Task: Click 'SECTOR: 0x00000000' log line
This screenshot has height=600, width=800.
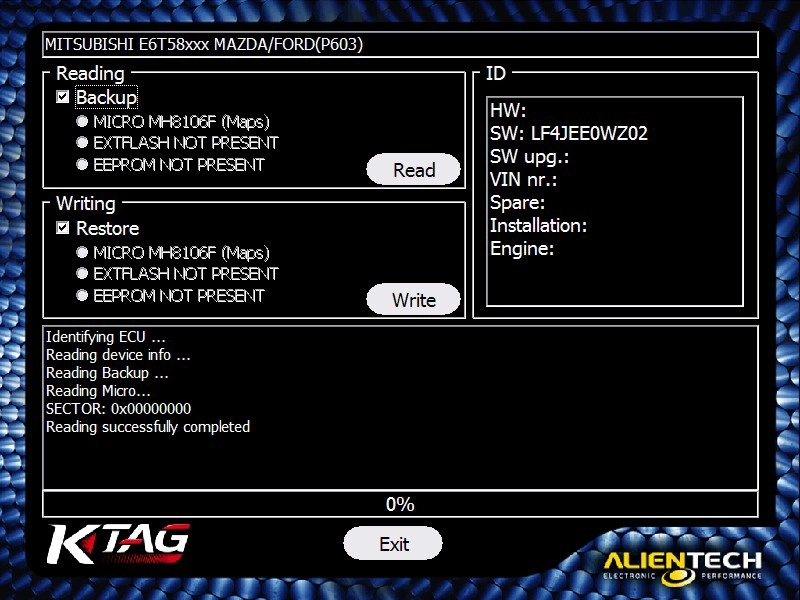Action: tap(118, 409)
